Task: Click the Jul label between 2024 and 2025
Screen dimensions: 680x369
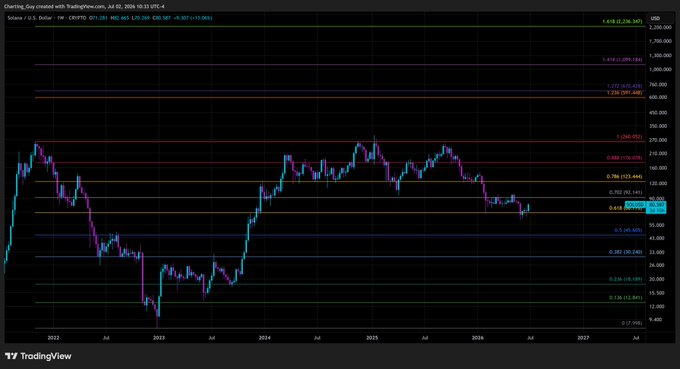Action: (x=317, y=337)
